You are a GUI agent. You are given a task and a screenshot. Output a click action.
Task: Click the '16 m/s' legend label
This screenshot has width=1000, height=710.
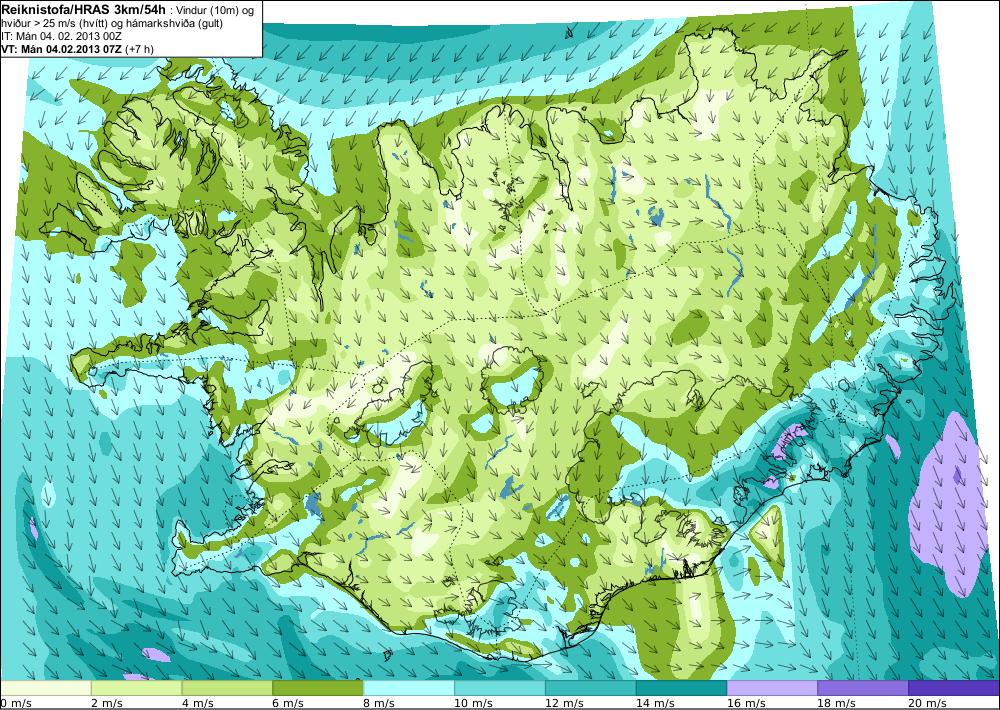[x=746, y=703]
